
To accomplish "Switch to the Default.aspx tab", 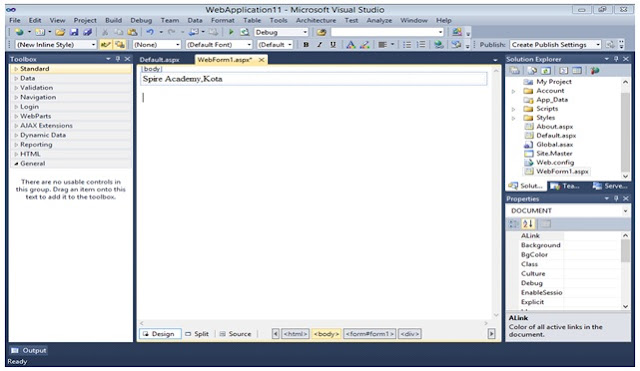I will [x=160, y=60].
